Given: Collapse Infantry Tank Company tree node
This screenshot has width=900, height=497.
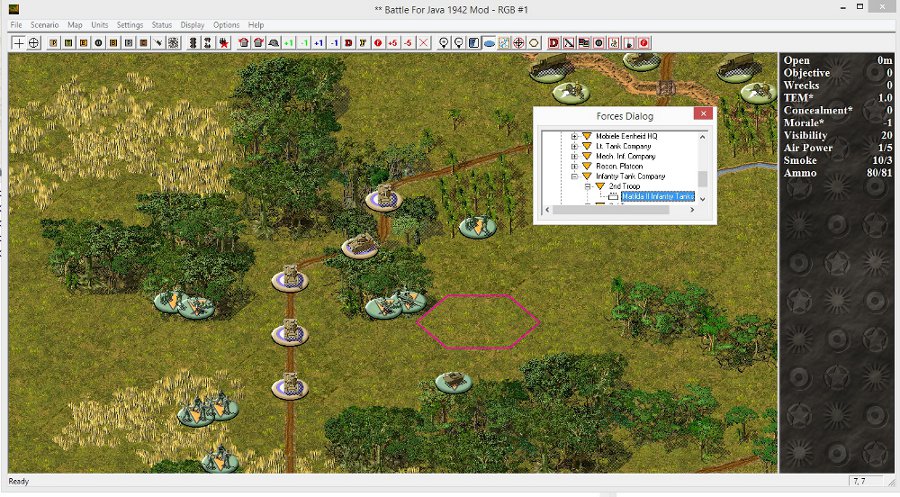Looking at the screenshot, I should 574,176.
